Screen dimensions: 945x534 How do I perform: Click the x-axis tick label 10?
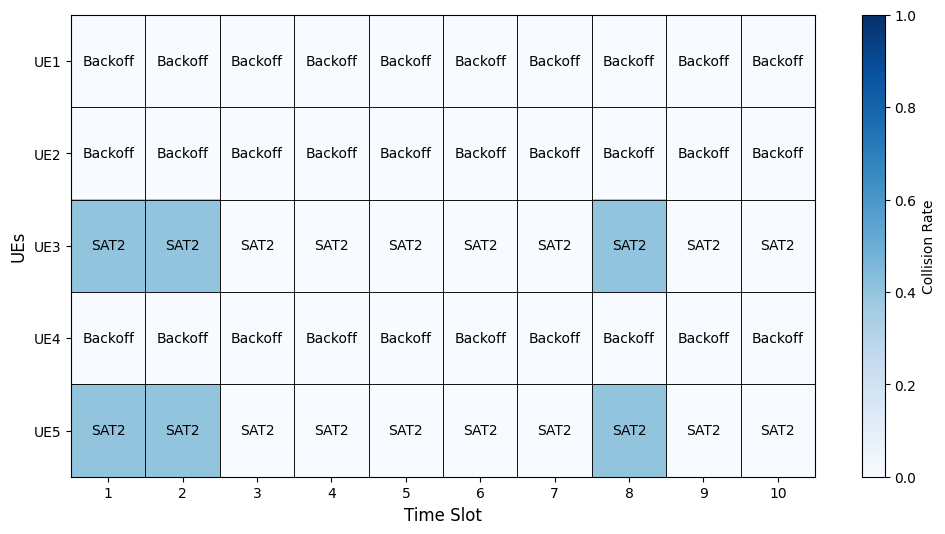(777, 493)
